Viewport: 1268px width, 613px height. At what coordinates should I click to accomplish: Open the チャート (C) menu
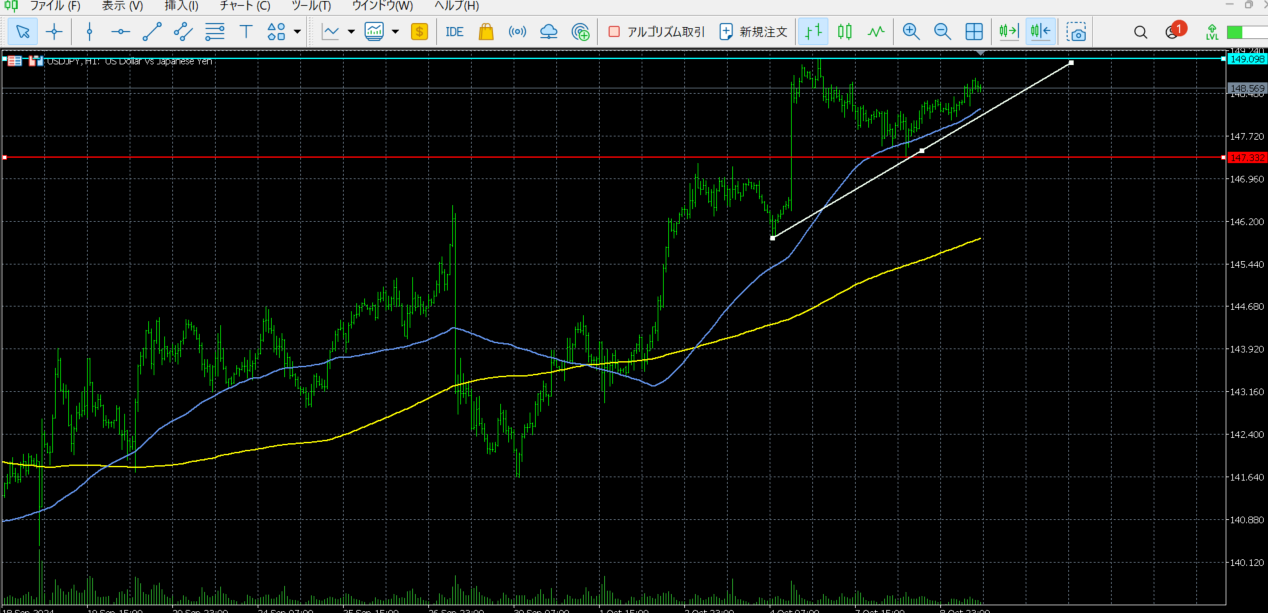[244, 6]
